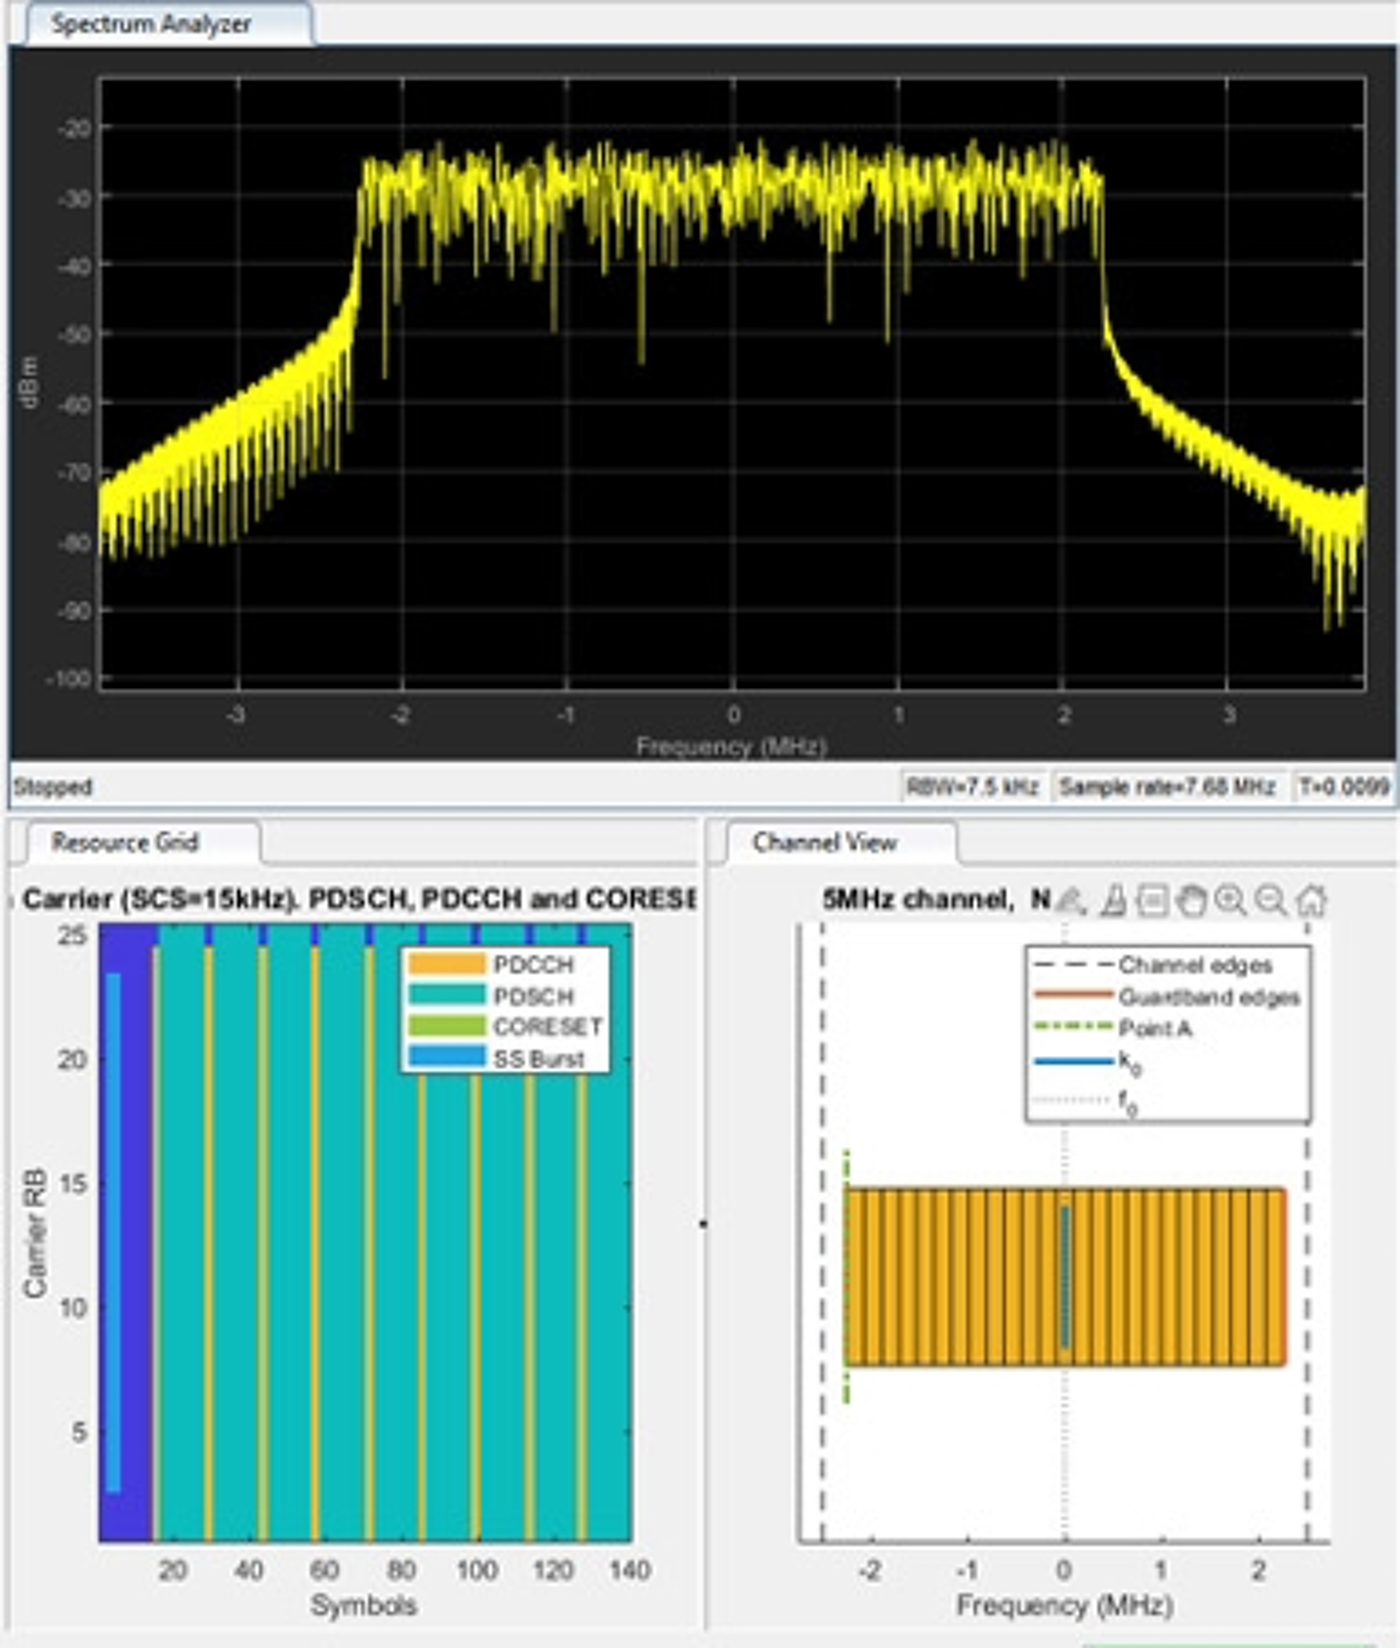Click the Sample rate status bar field
This screenshot has width=1400, height=1648.
1167,787
